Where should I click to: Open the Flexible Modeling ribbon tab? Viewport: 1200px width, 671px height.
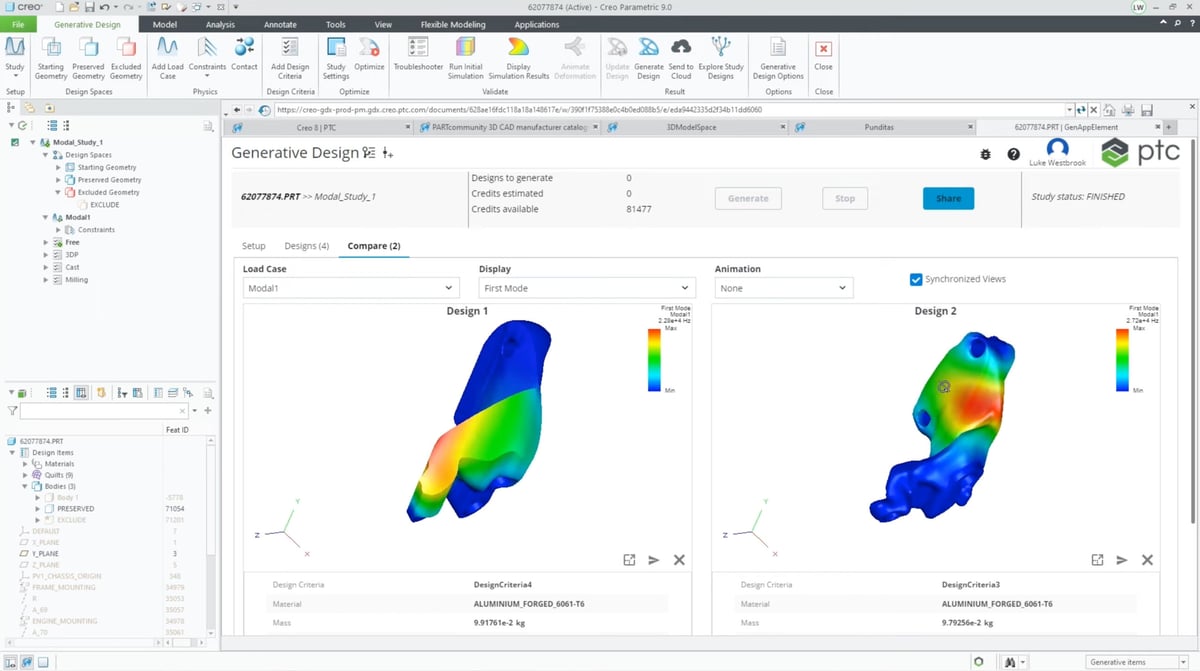click(453, 24)
